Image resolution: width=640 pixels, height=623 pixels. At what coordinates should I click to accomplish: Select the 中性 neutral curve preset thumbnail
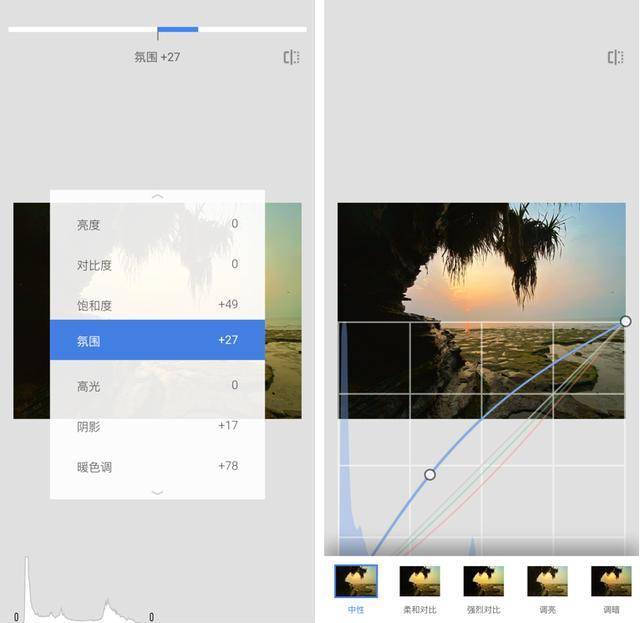[356, 581]
